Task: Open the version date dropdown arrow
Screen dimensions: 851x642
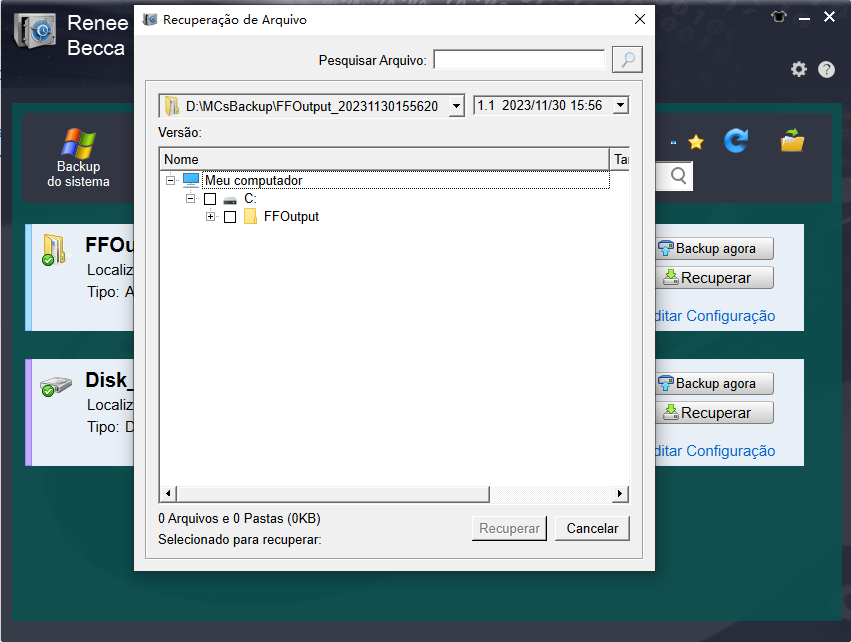Action: (621, 105)
